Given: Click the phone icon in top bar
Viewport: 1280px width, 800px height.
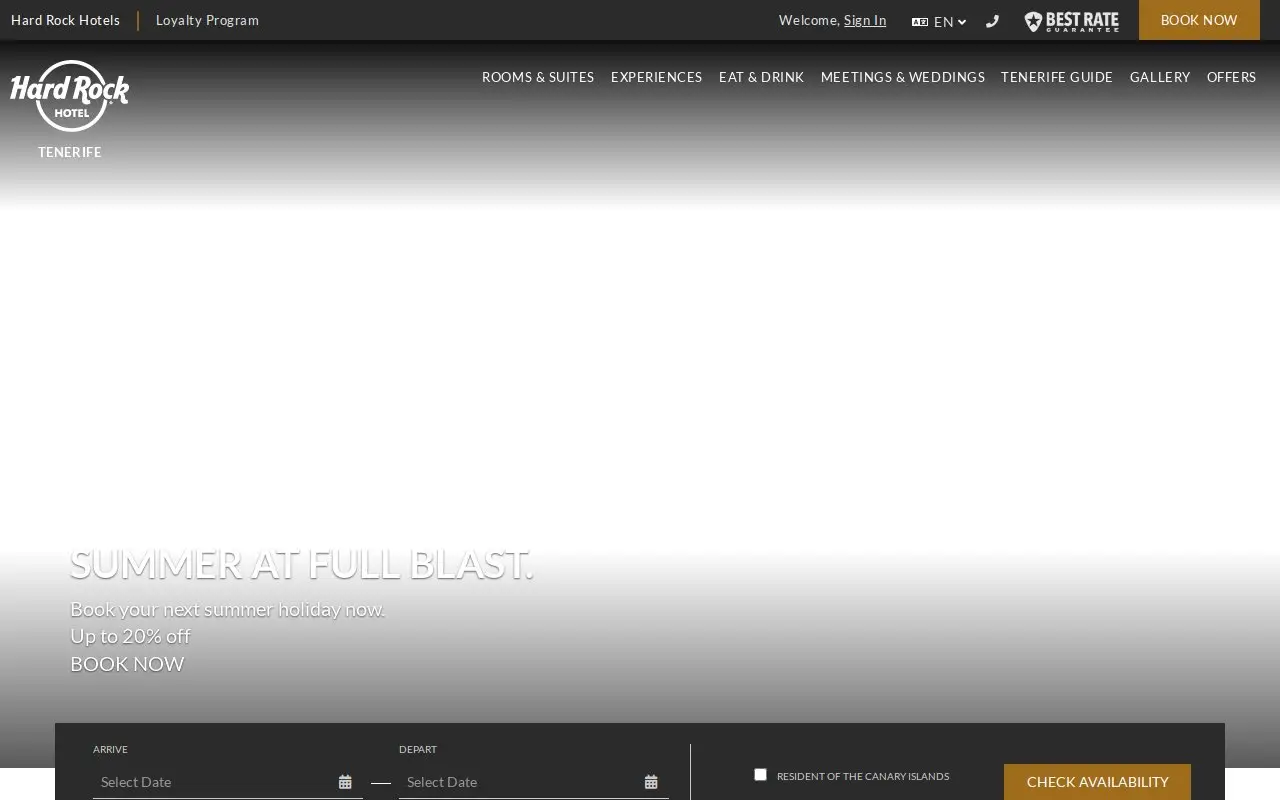Looking at the screenshot, I should point(992,21).
